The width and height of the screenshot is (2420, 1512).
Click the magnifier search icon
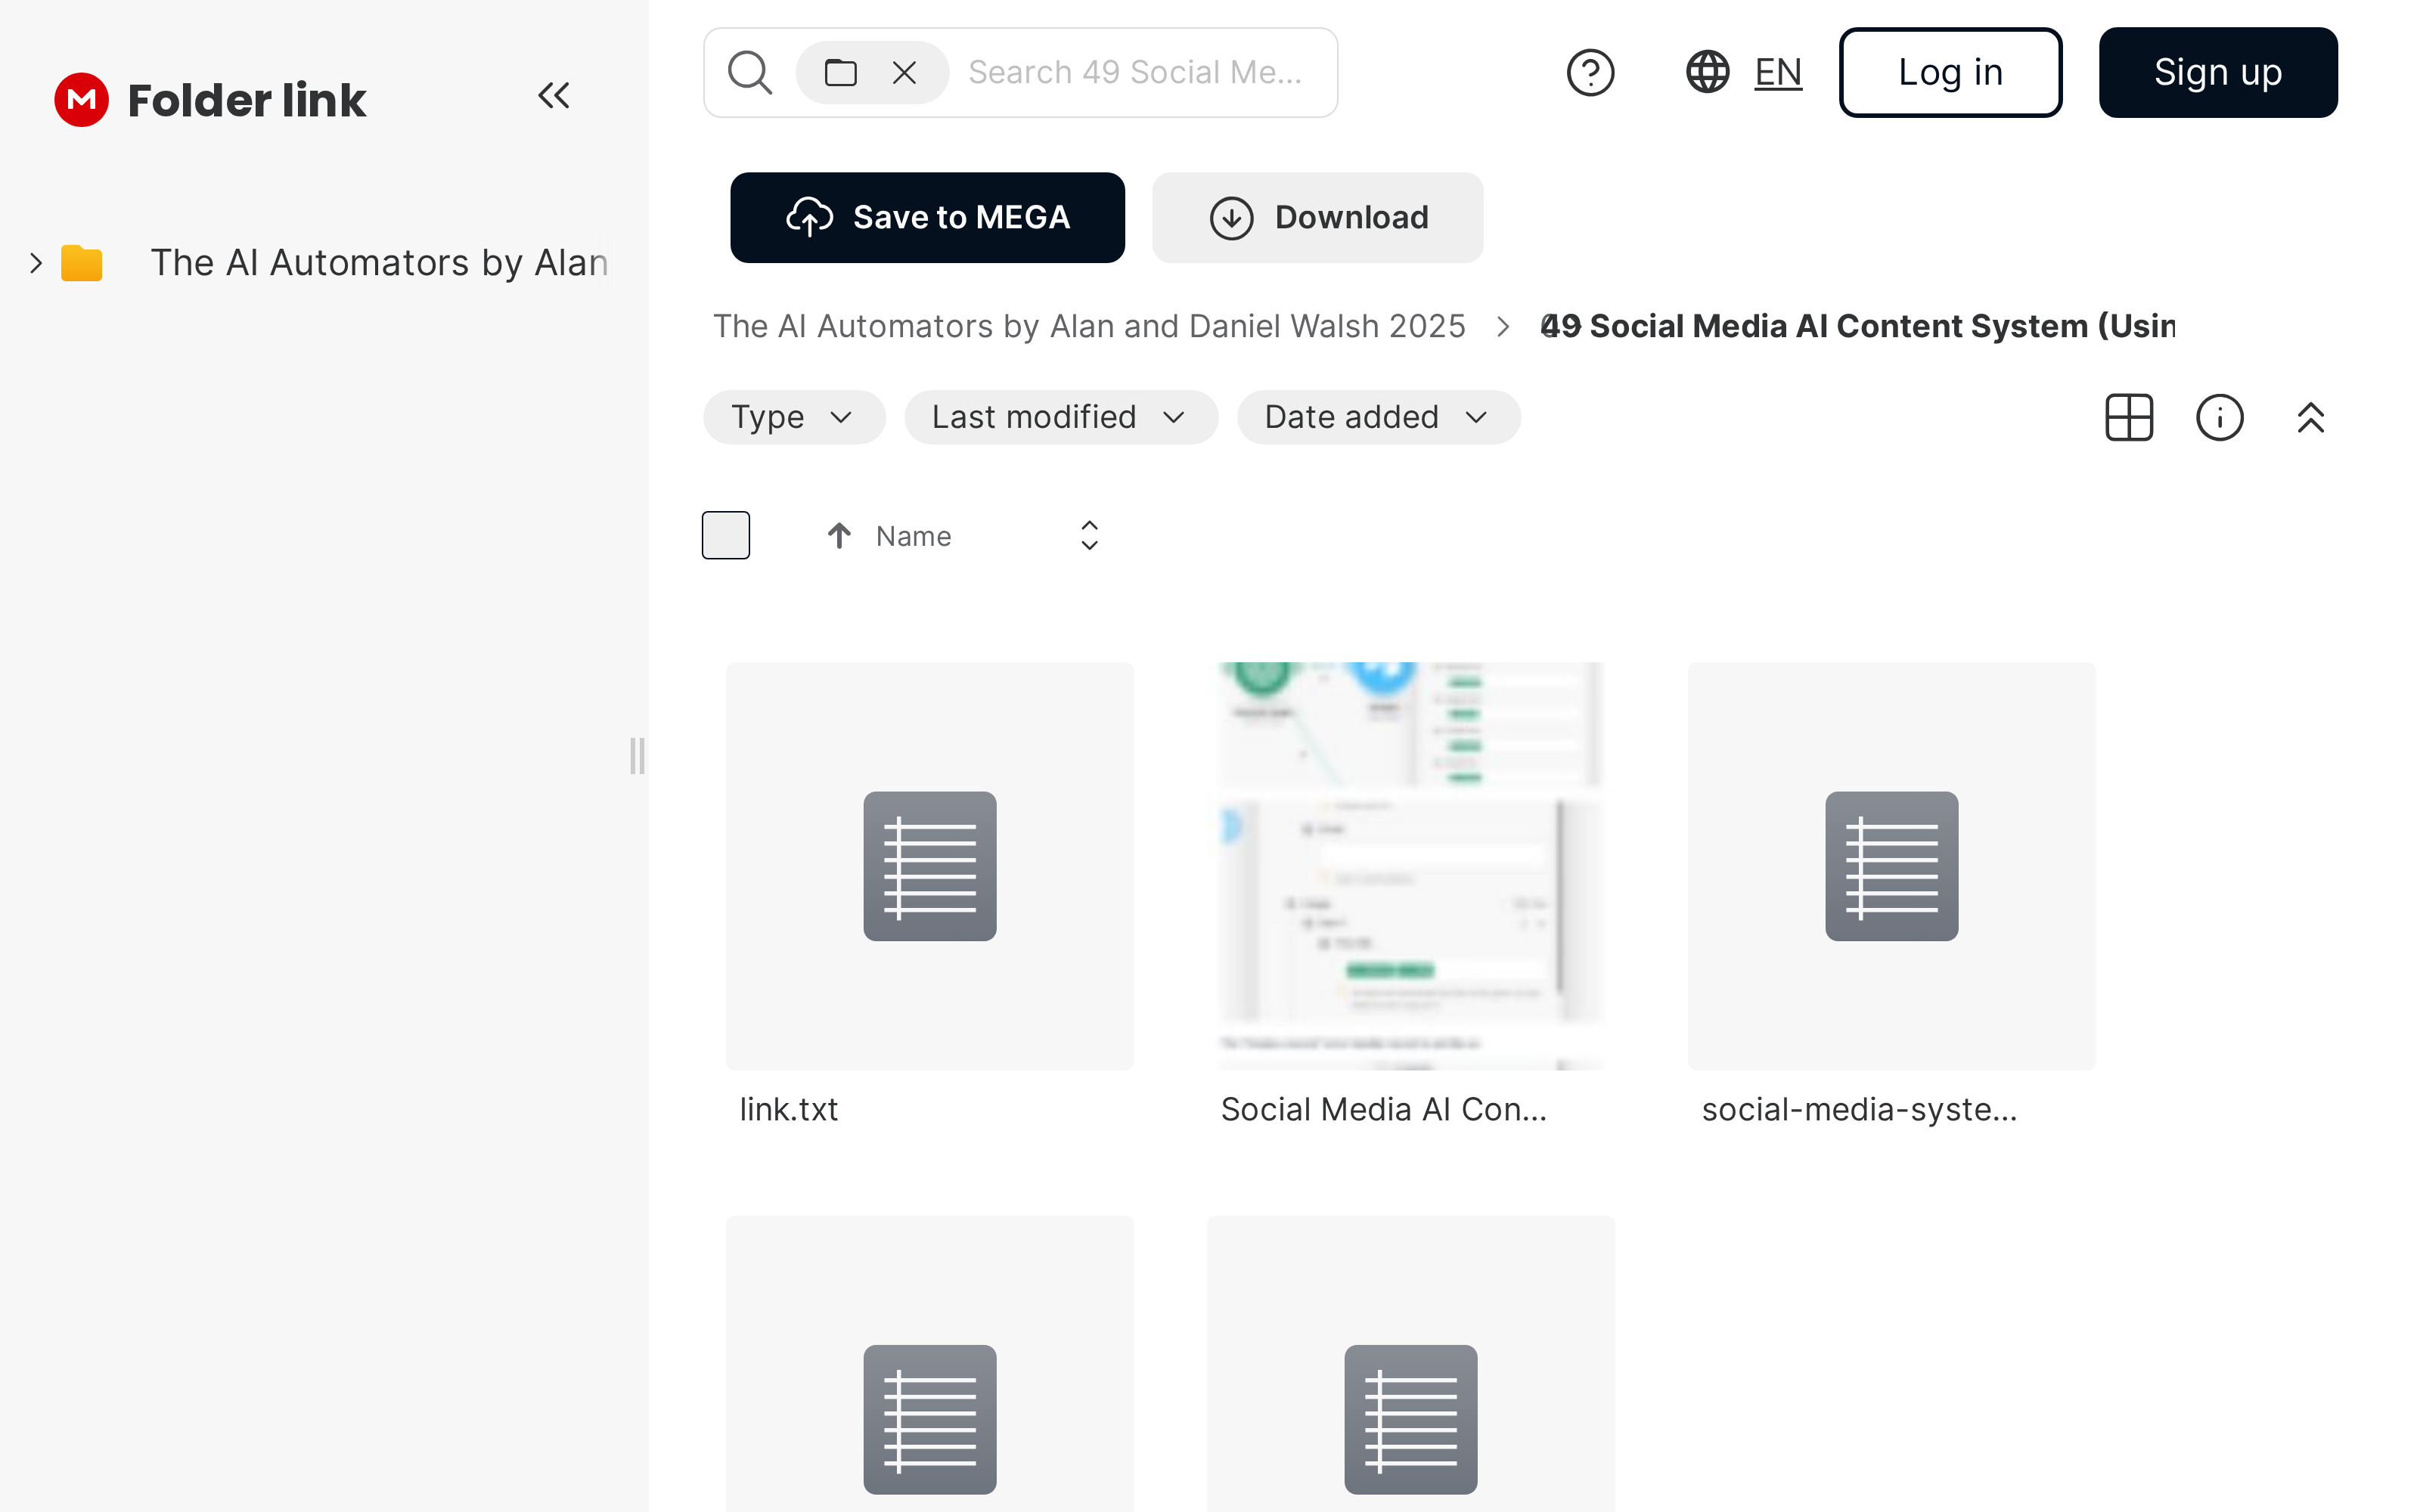click(x=750, y=72)
